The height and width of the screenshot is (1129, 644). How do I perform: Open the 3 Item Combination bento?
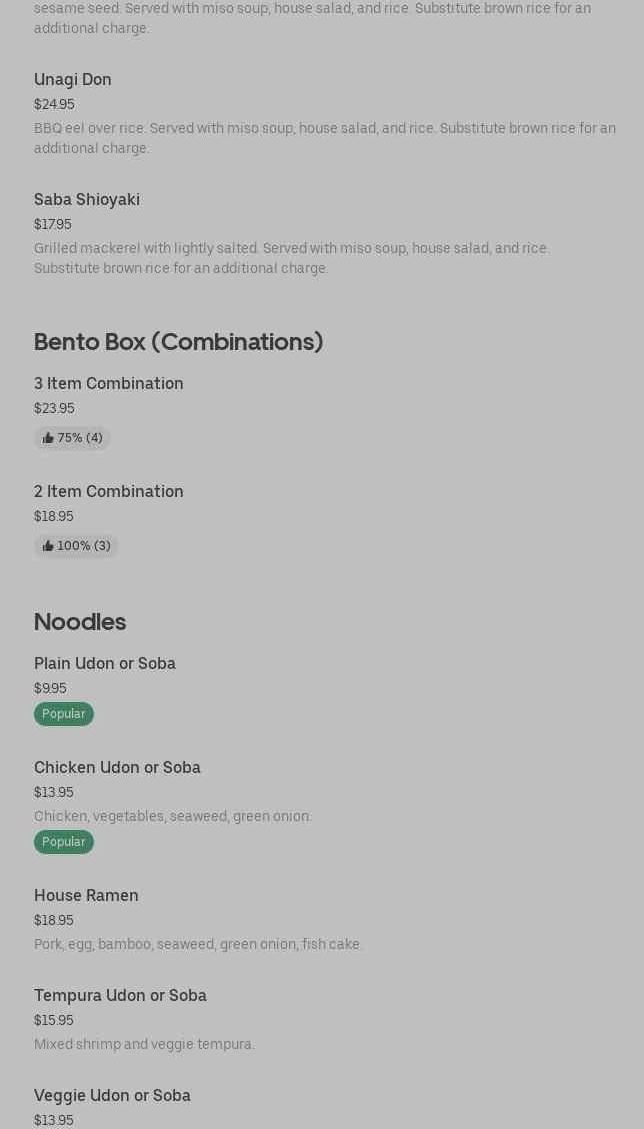pyautogui.click(x=109, y=384)
